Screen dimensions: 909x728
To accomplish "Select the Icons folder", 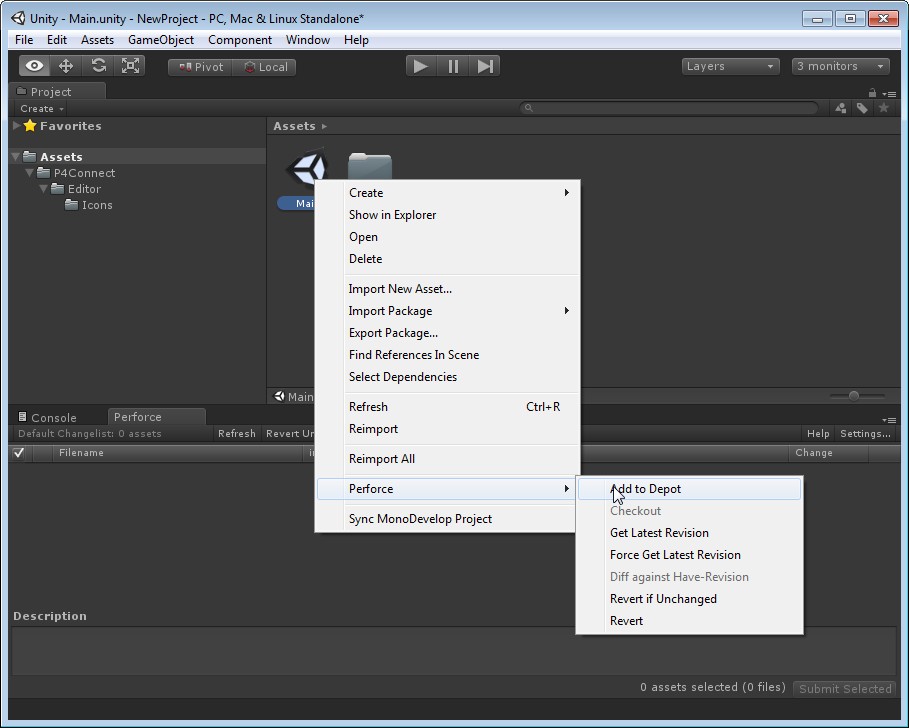I will [89, 205].
